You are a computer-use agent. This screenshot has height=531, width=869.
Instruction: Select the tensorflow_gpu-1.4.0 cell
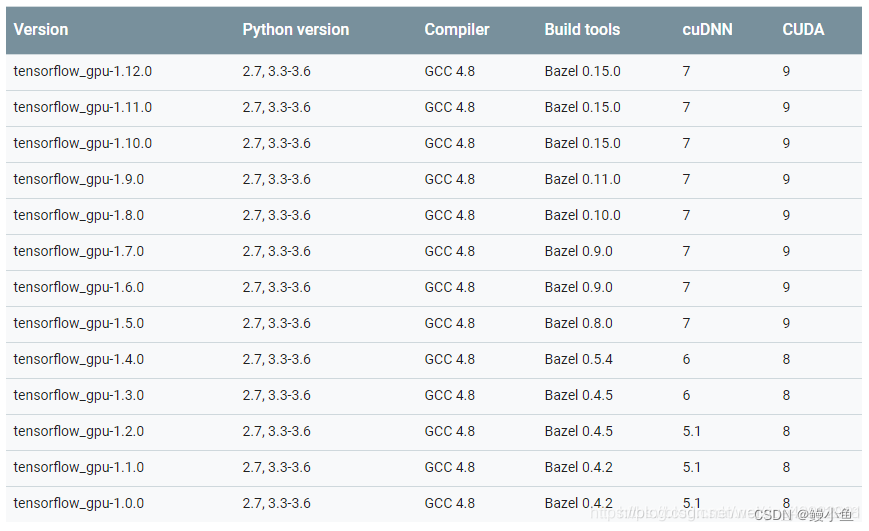click(79, 360)
